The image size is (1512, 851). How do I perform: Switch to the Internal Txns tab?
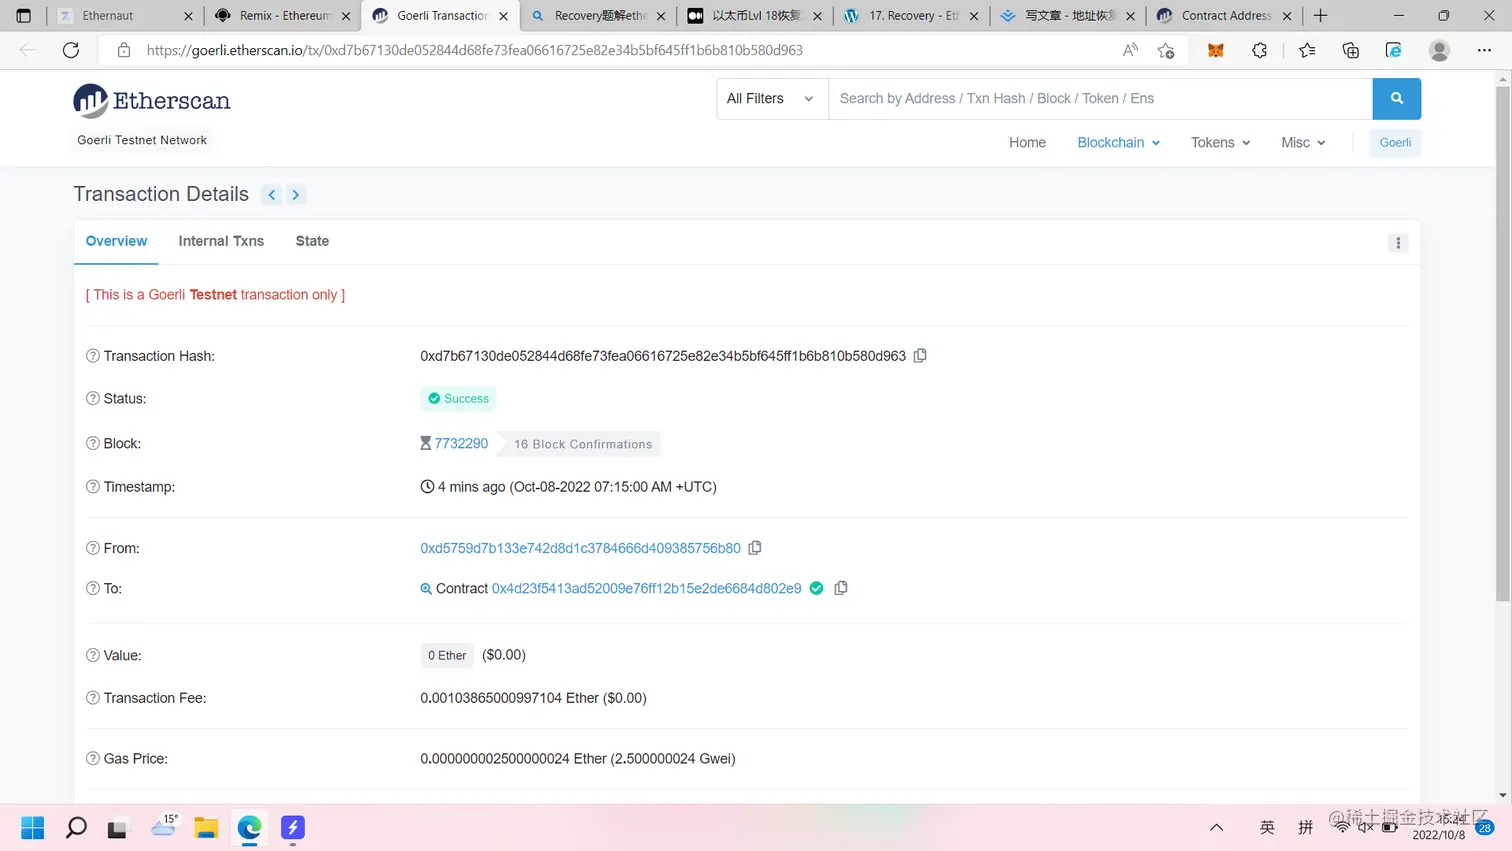tap(221, 241)
